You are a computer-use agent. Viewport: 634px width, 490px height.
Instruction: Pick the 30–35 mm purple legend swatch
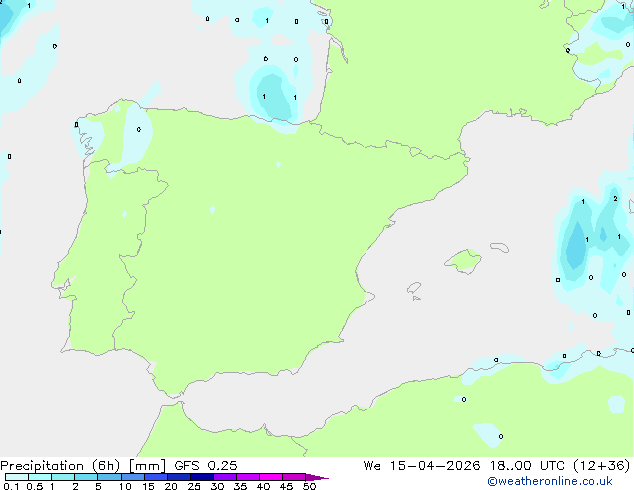tap(225, 477)
